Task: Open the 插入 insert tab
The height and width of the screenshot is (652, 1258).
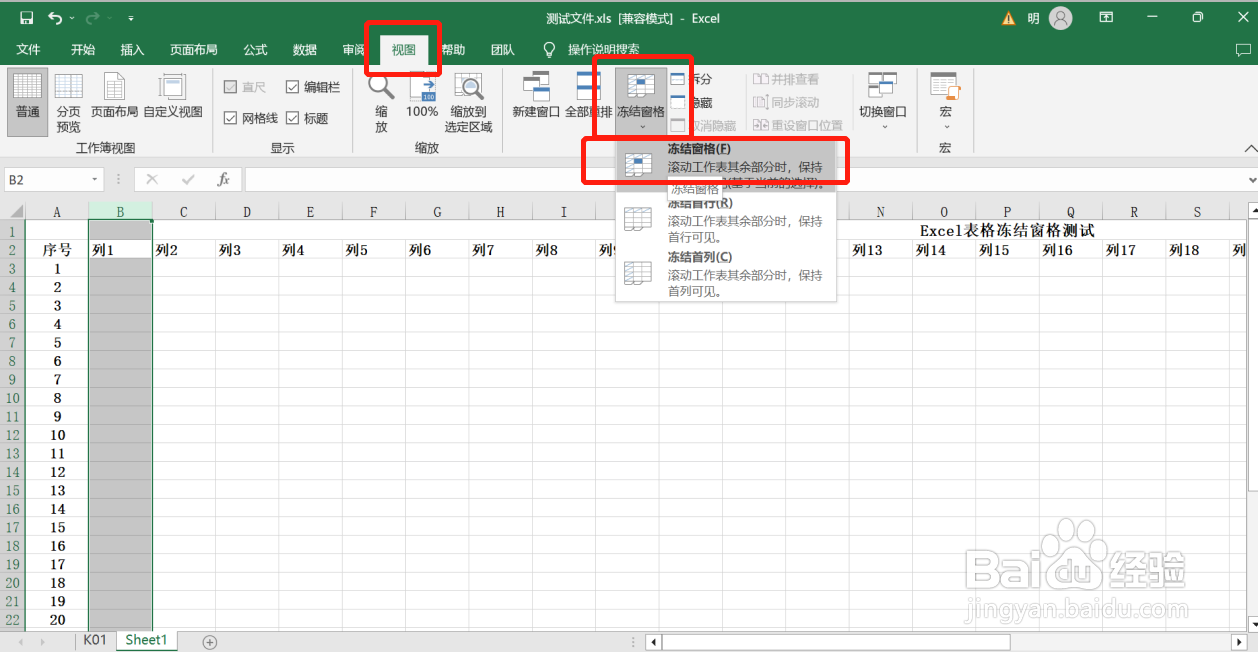Action: coord(132,50)
